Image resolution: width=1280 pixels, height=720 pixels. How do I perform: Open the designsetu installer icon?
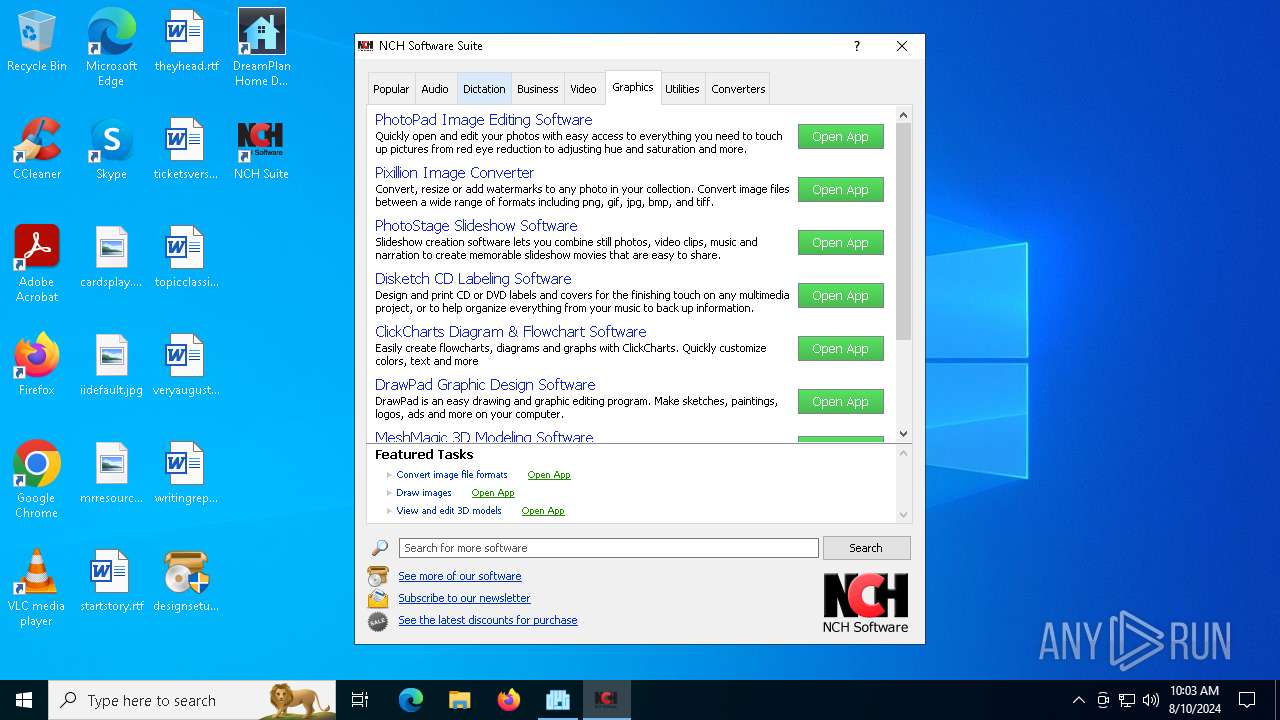click(x=186, y=581)
